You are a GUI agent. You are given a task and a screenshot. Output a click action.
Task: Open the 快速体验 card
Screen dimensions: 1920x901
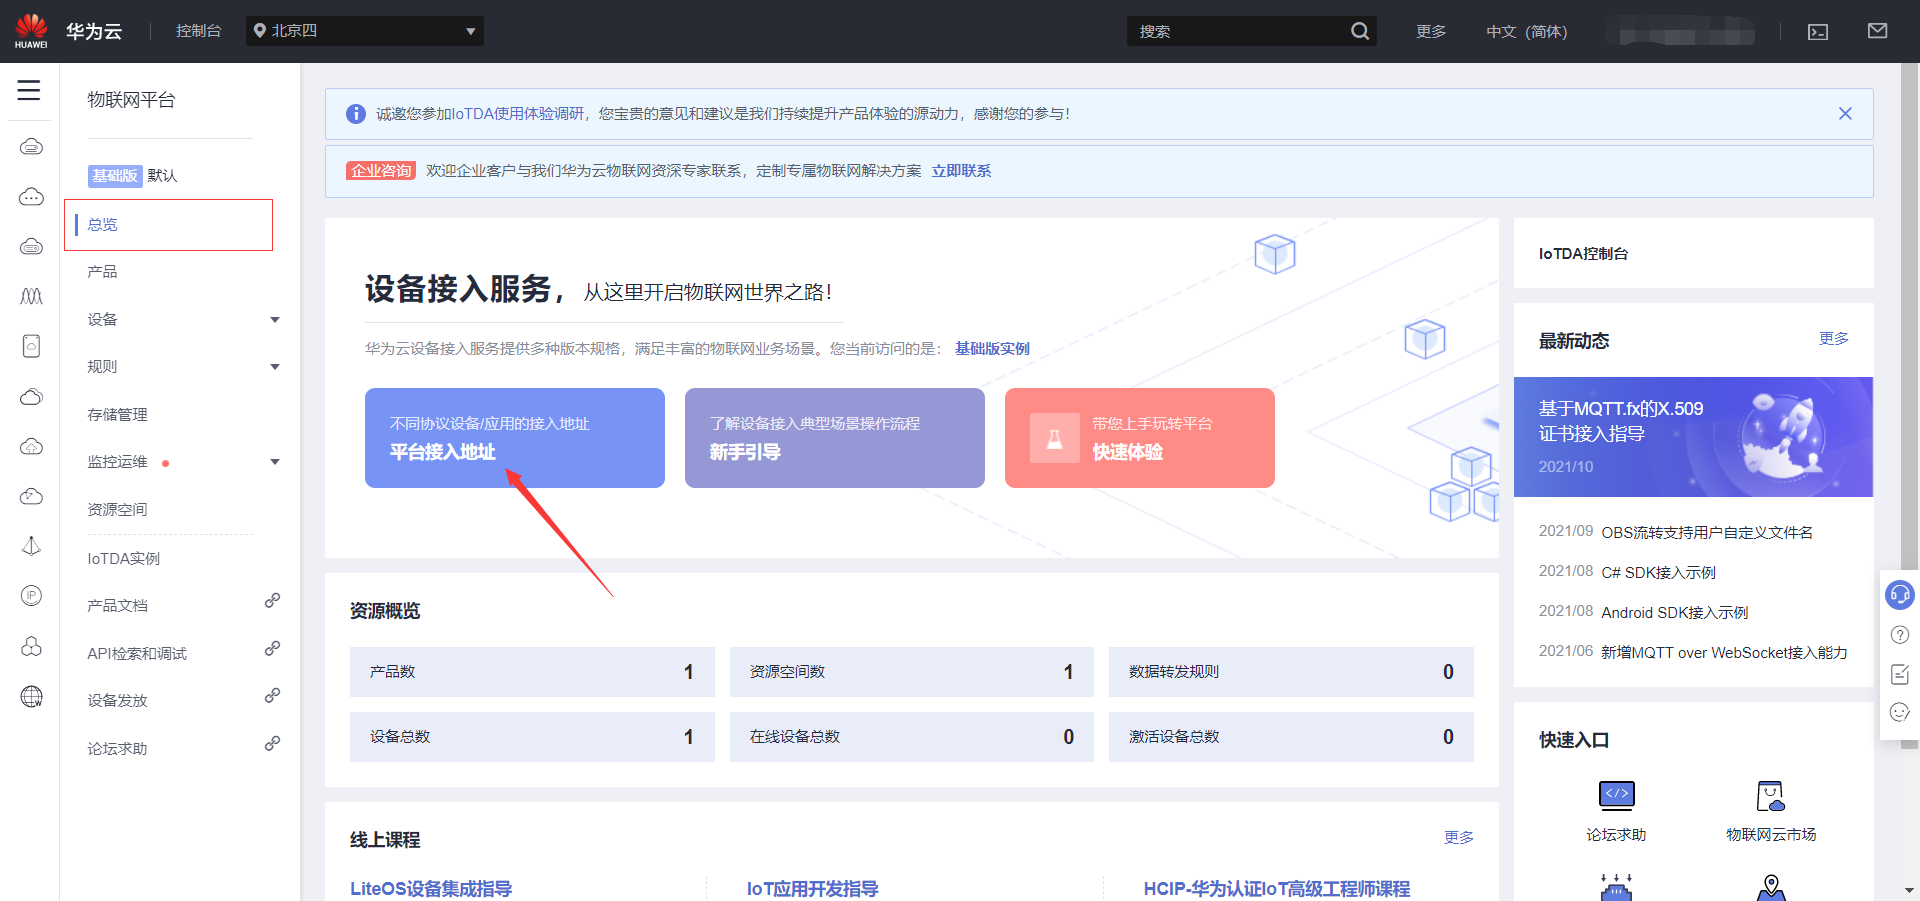[x=1140, y=438]
